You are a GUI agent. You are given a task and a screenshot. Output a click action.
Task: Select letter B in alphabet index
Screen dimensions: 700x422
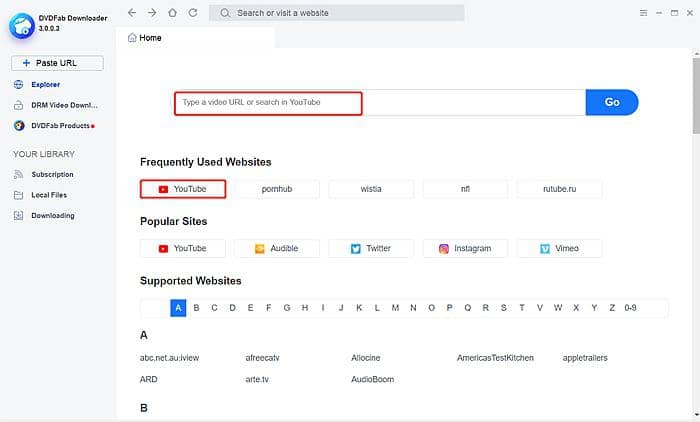[x=196, y=308]
